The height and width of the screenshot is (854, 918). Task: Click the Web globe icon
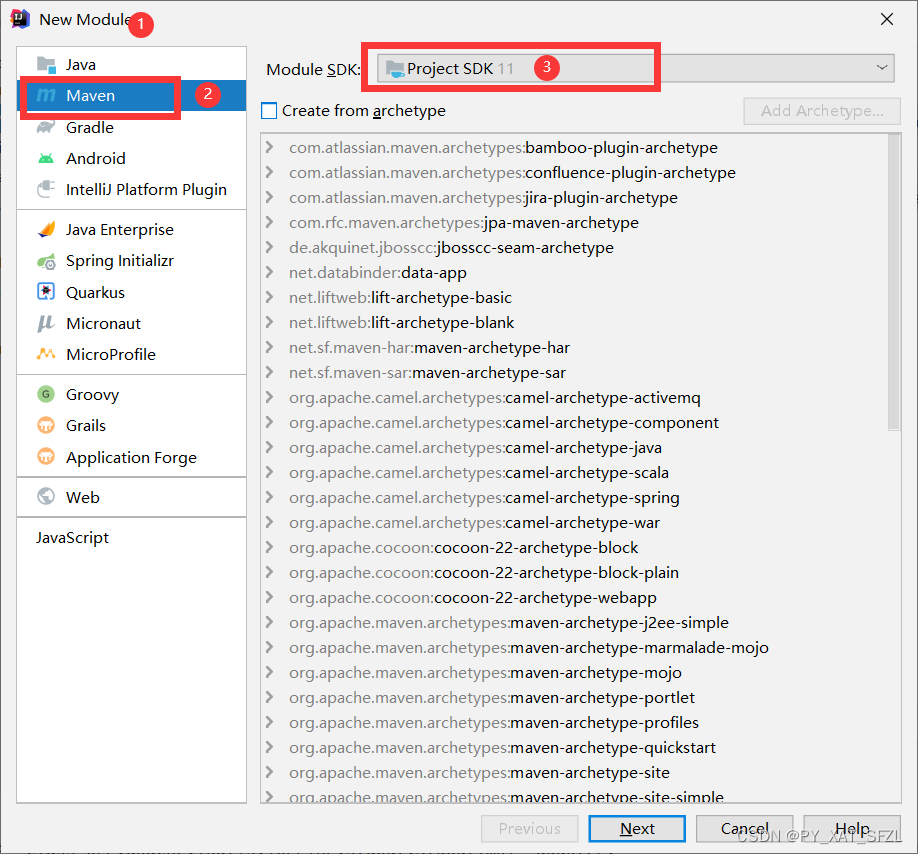46,496
